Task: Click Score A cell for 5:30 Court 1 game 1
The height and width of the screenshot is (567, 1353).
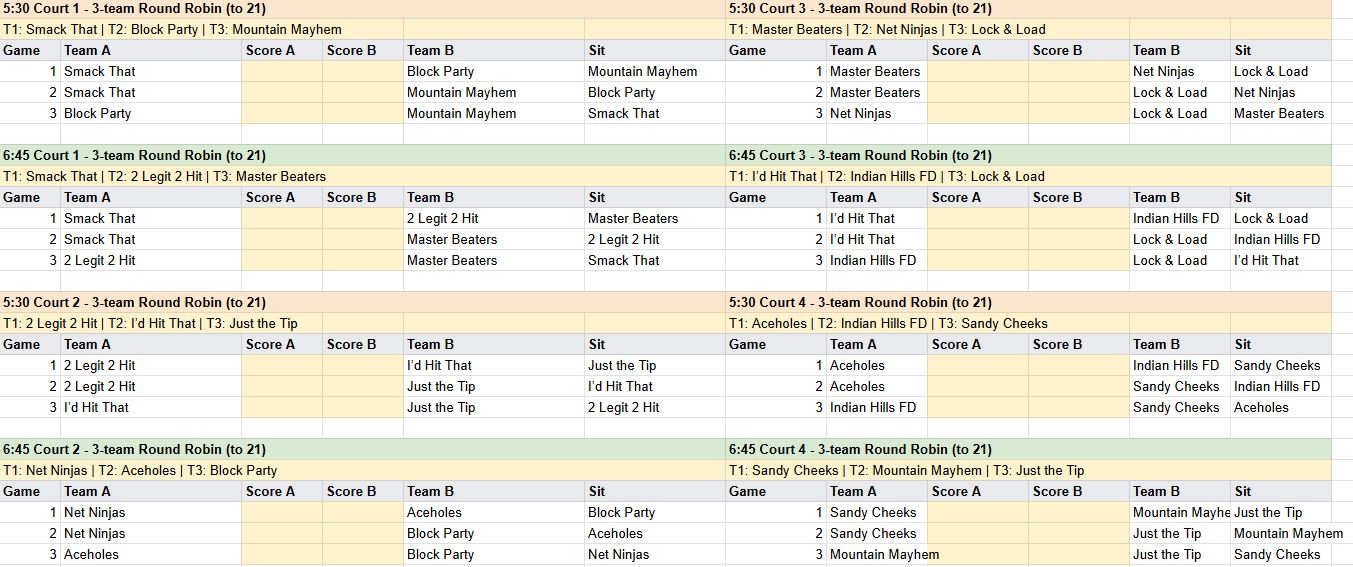Action: click(x=282, y=71)
